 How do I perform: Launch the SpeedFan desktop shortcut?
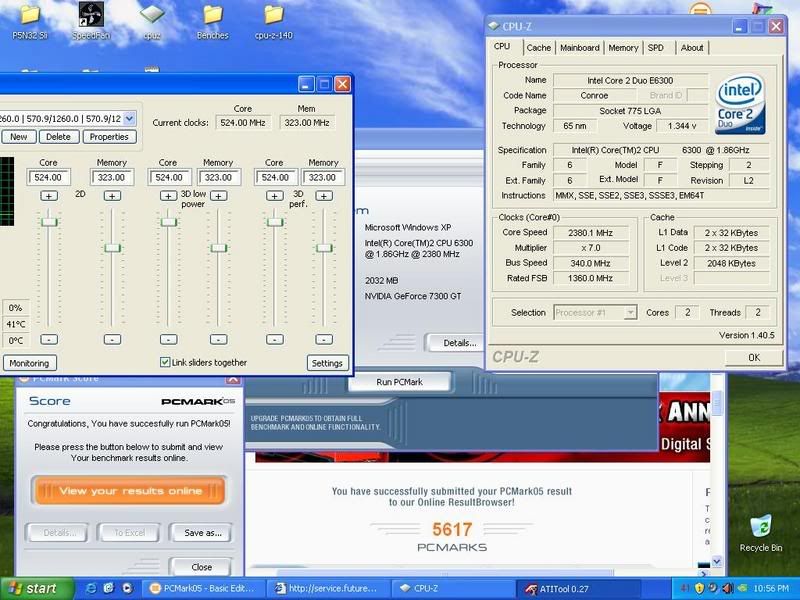pos(91,20)
